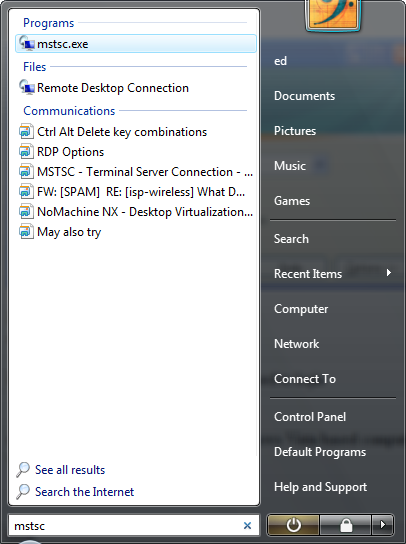
Task: Select the Files group header
Action: coord(34,67)
